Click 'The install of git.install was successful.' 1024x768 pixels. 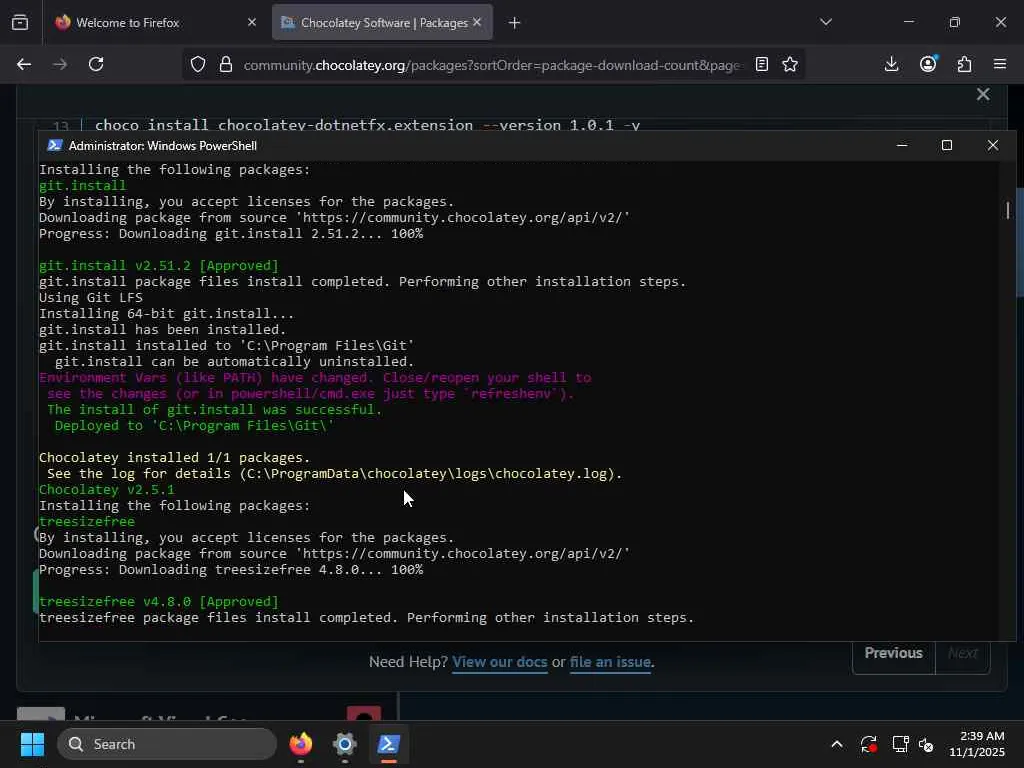[x=214, y=409]
